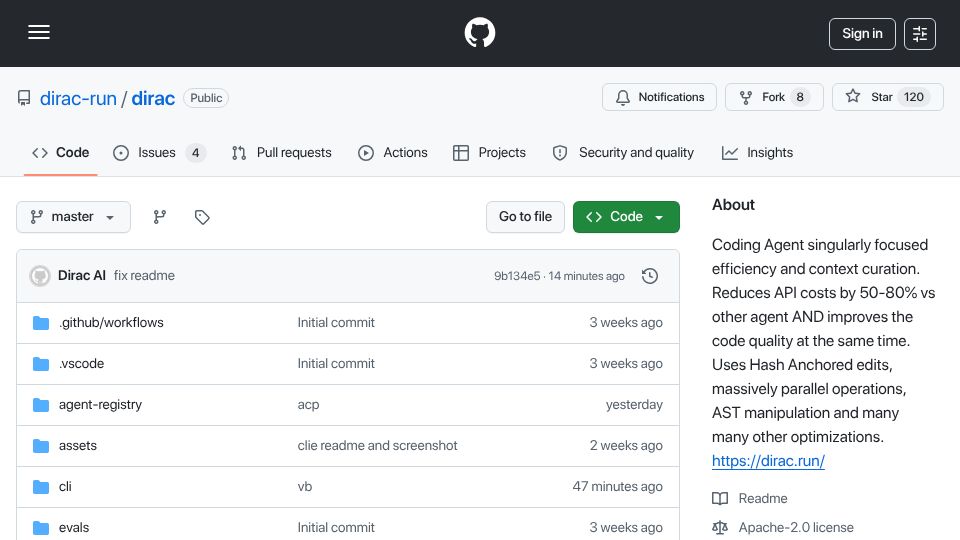This screenshot has height=540, width=960.
Task: Open the Apache-2.0 license link
Action: [x=796, y=527]
